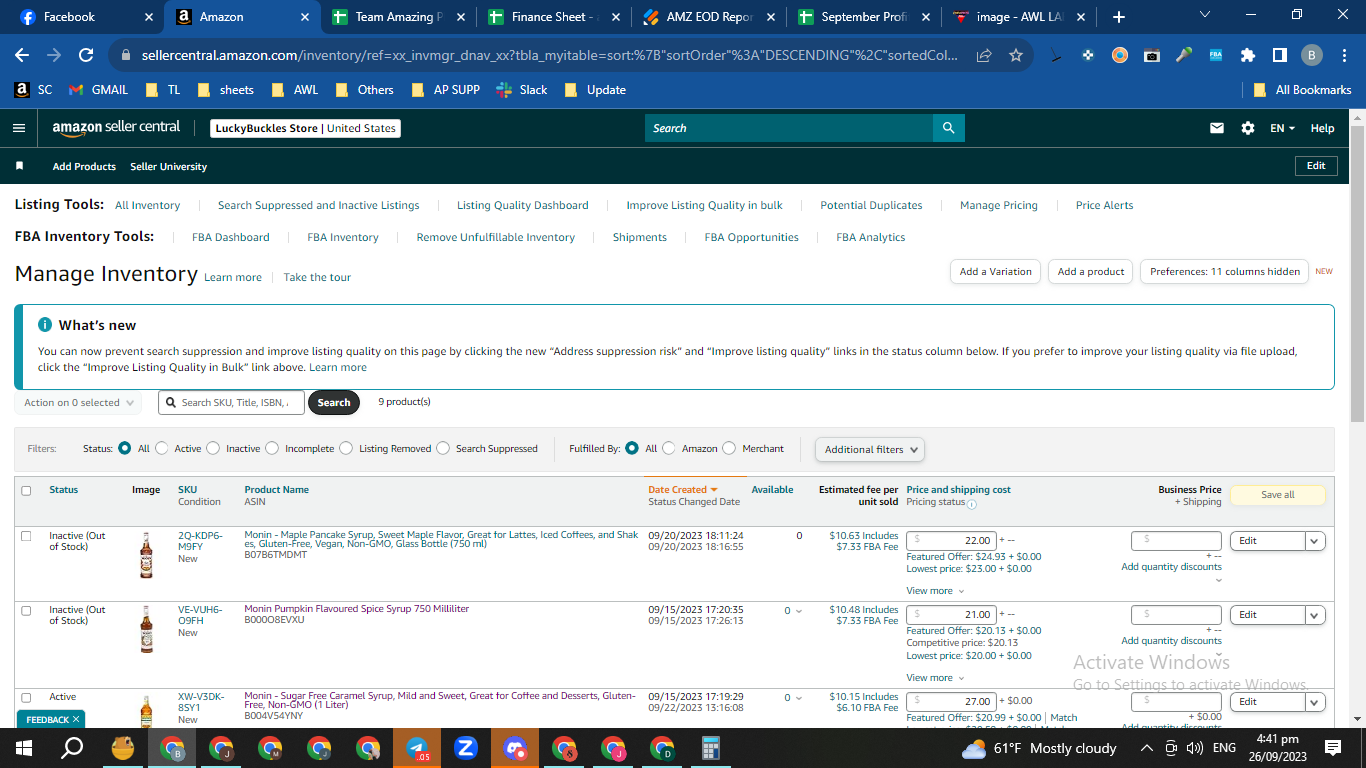Viewport: 1366px width, 768px height.
Task: Go back with the browser back arrow
Action: (x=22, y=56)
